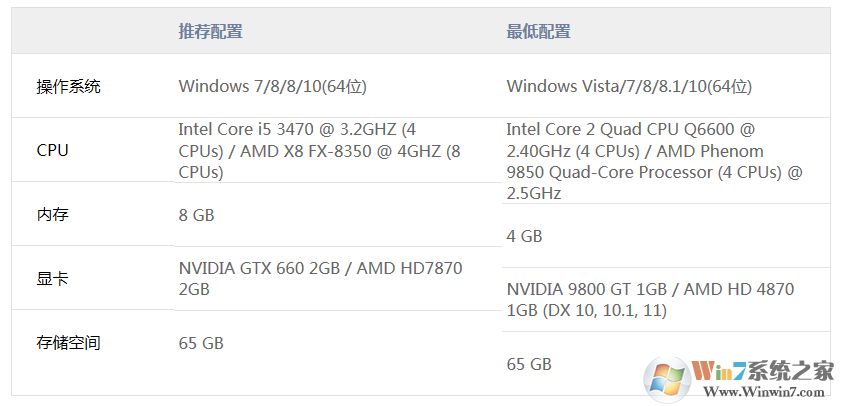The width and height of the screenshot is (841, 406).
Task: Click the CPU row label
Action: [52, 150]
